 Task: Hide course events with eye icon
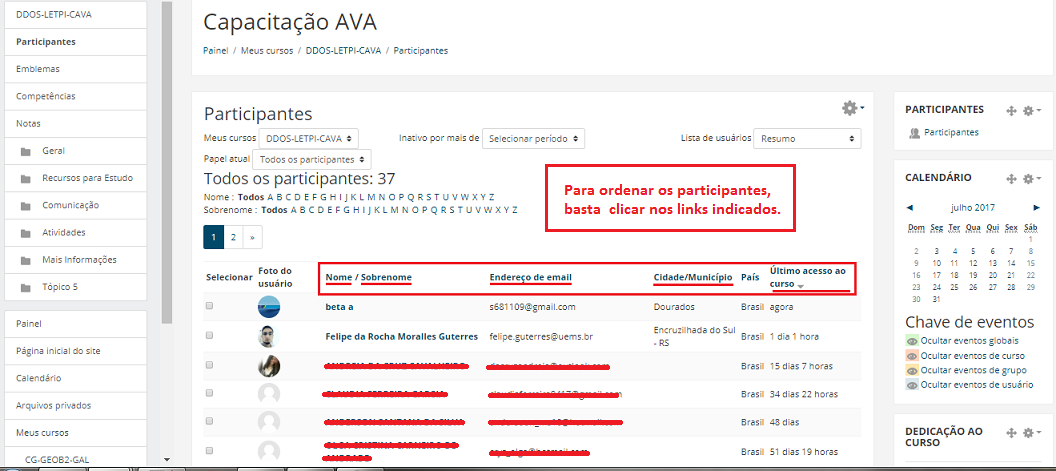(x=912, y=356)
